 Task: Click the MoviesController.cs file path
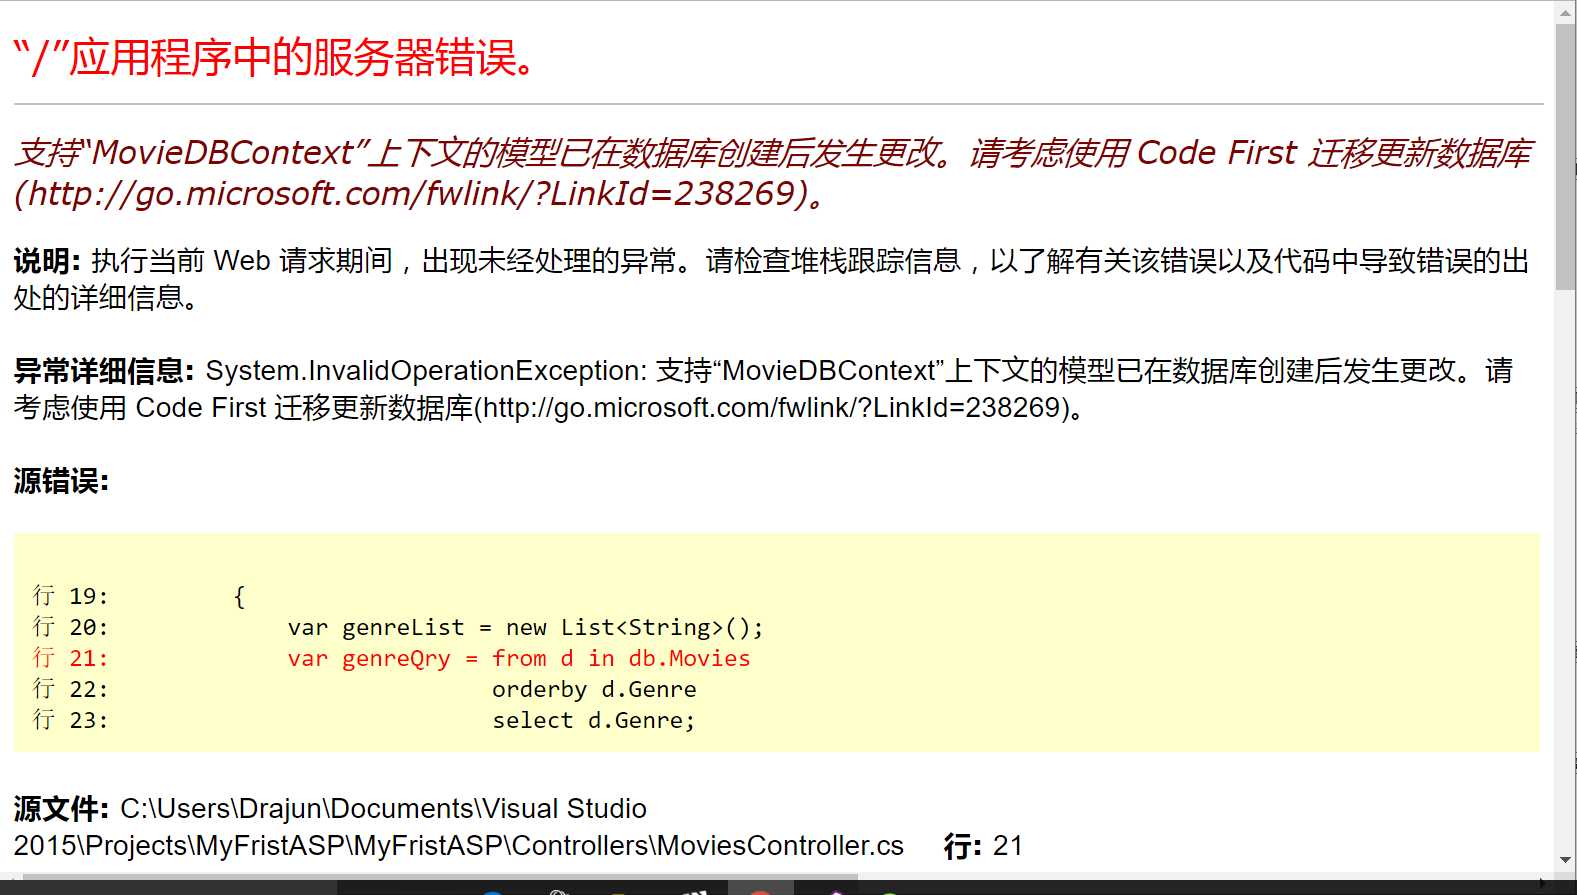[458, 827]
